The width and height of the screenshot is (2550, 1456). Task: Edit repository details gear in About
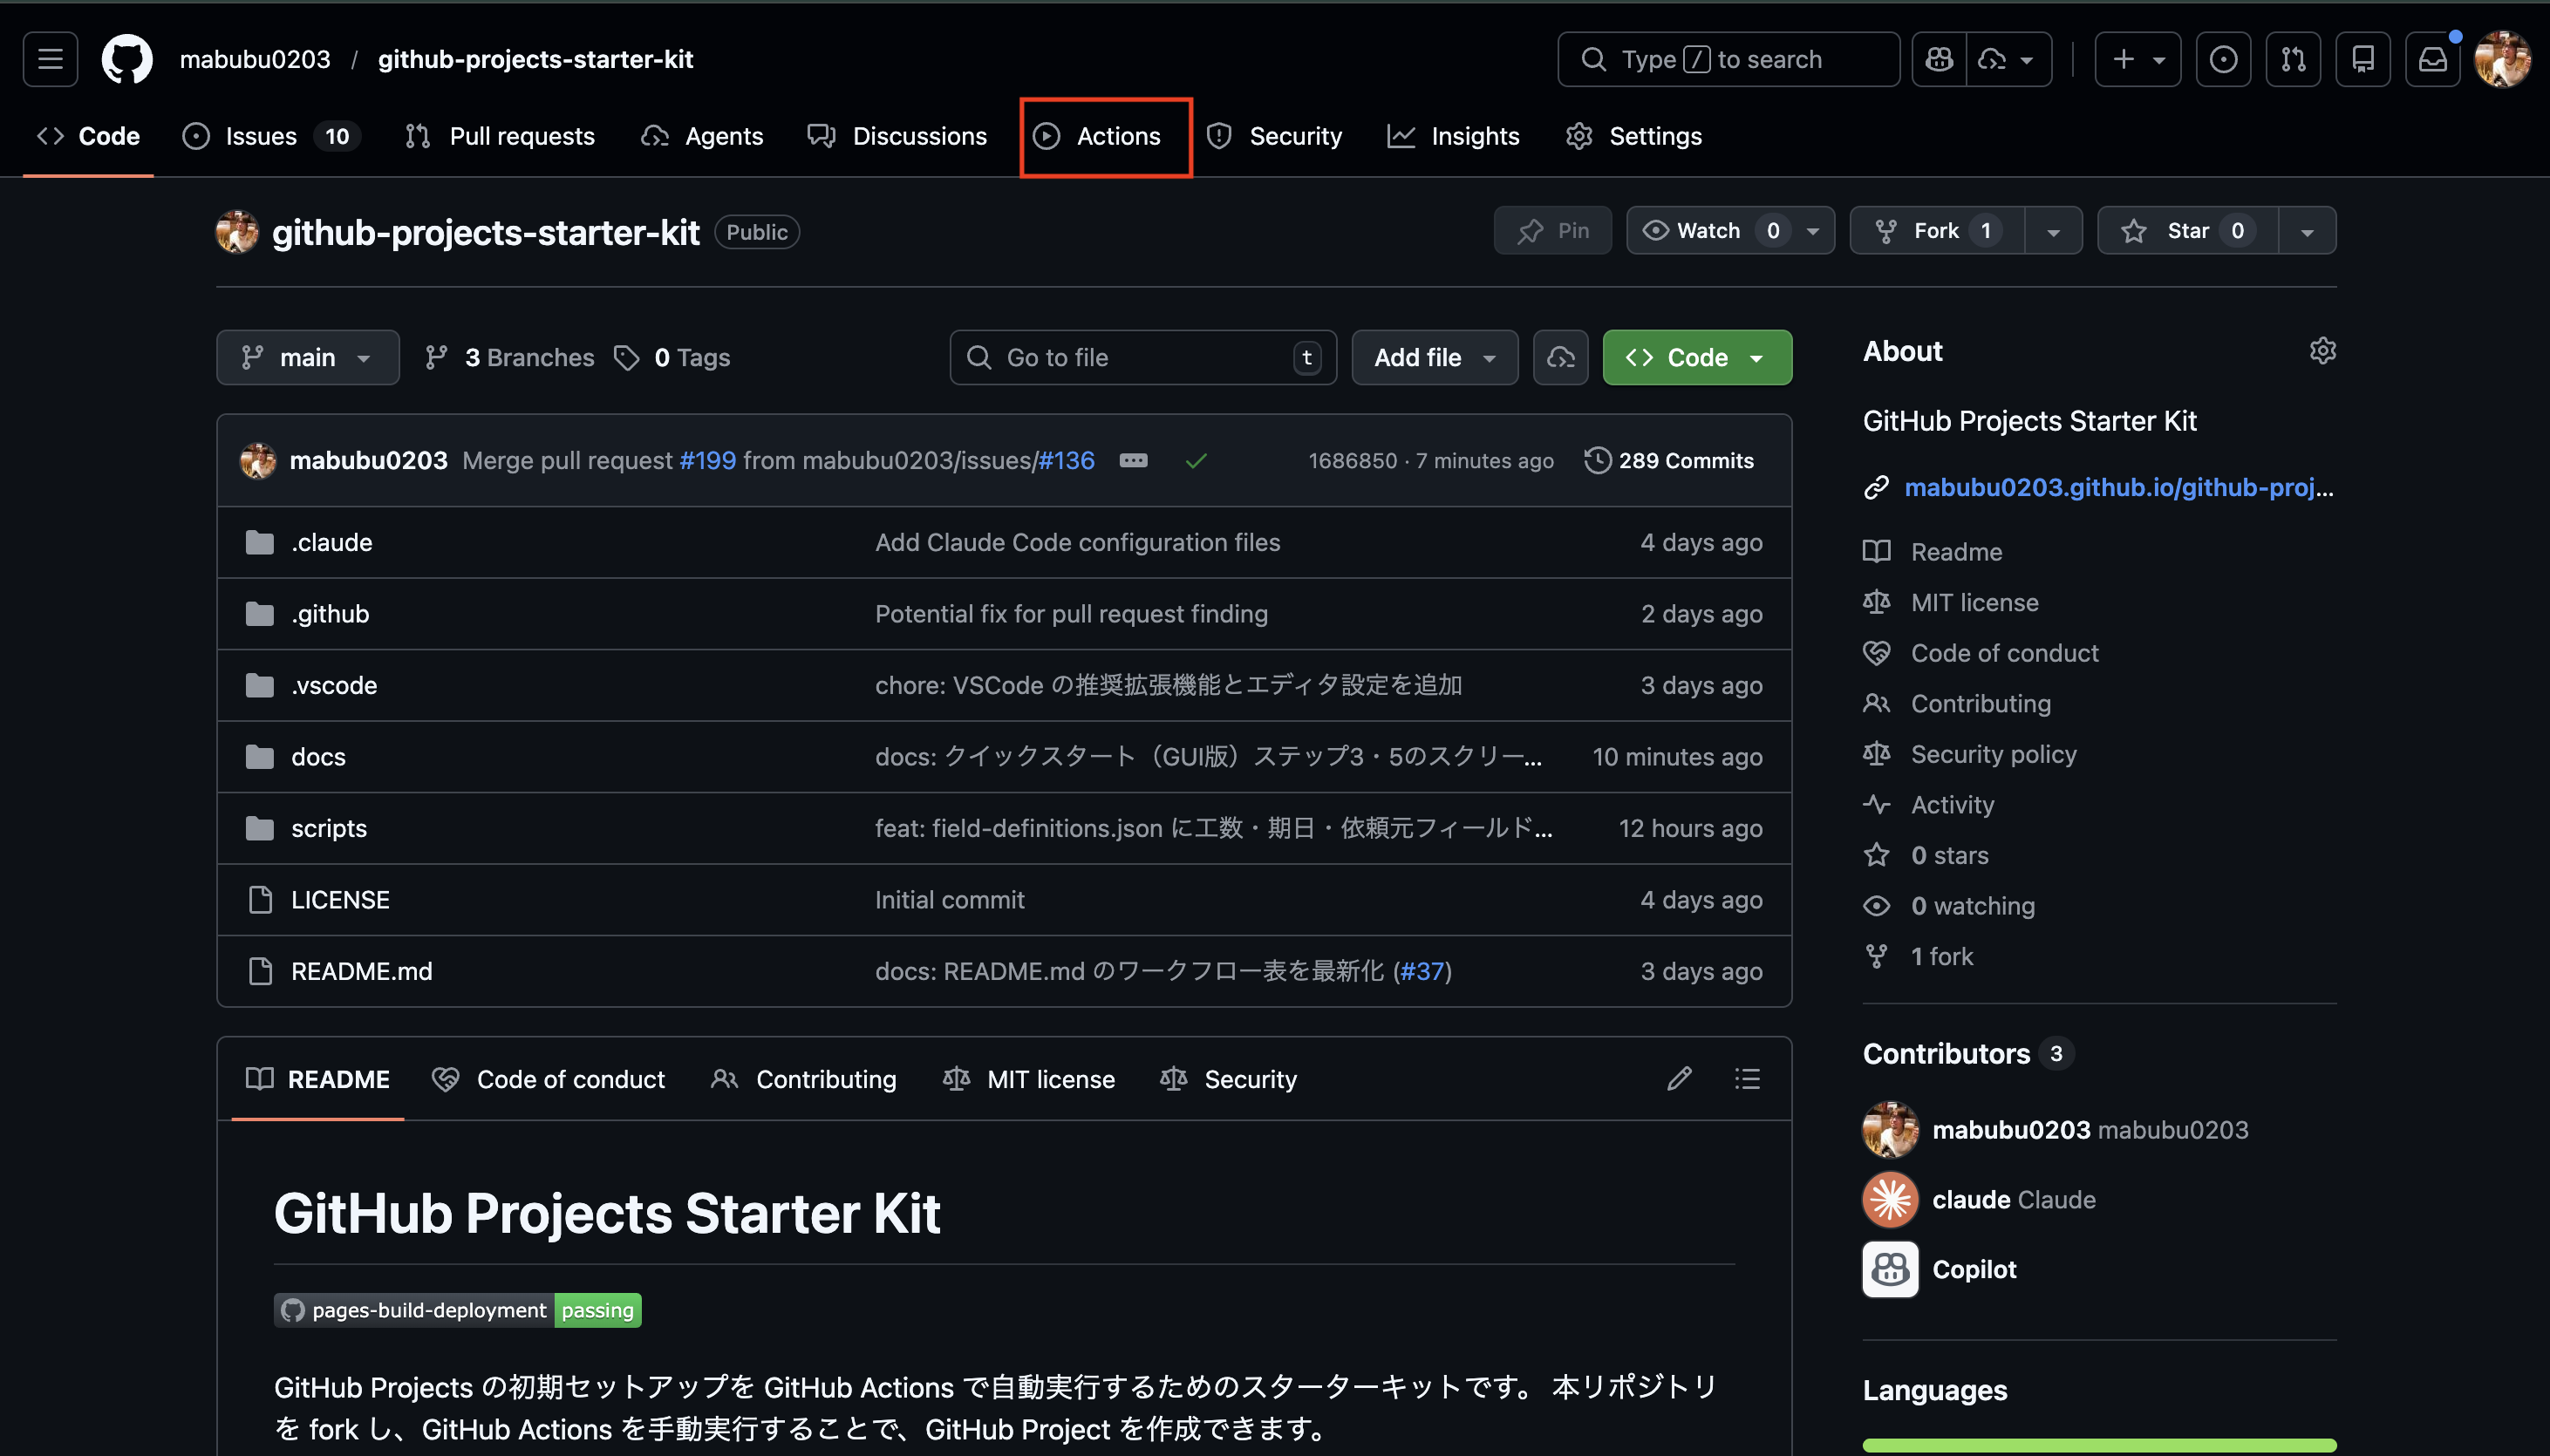[x=2322, y=351]
